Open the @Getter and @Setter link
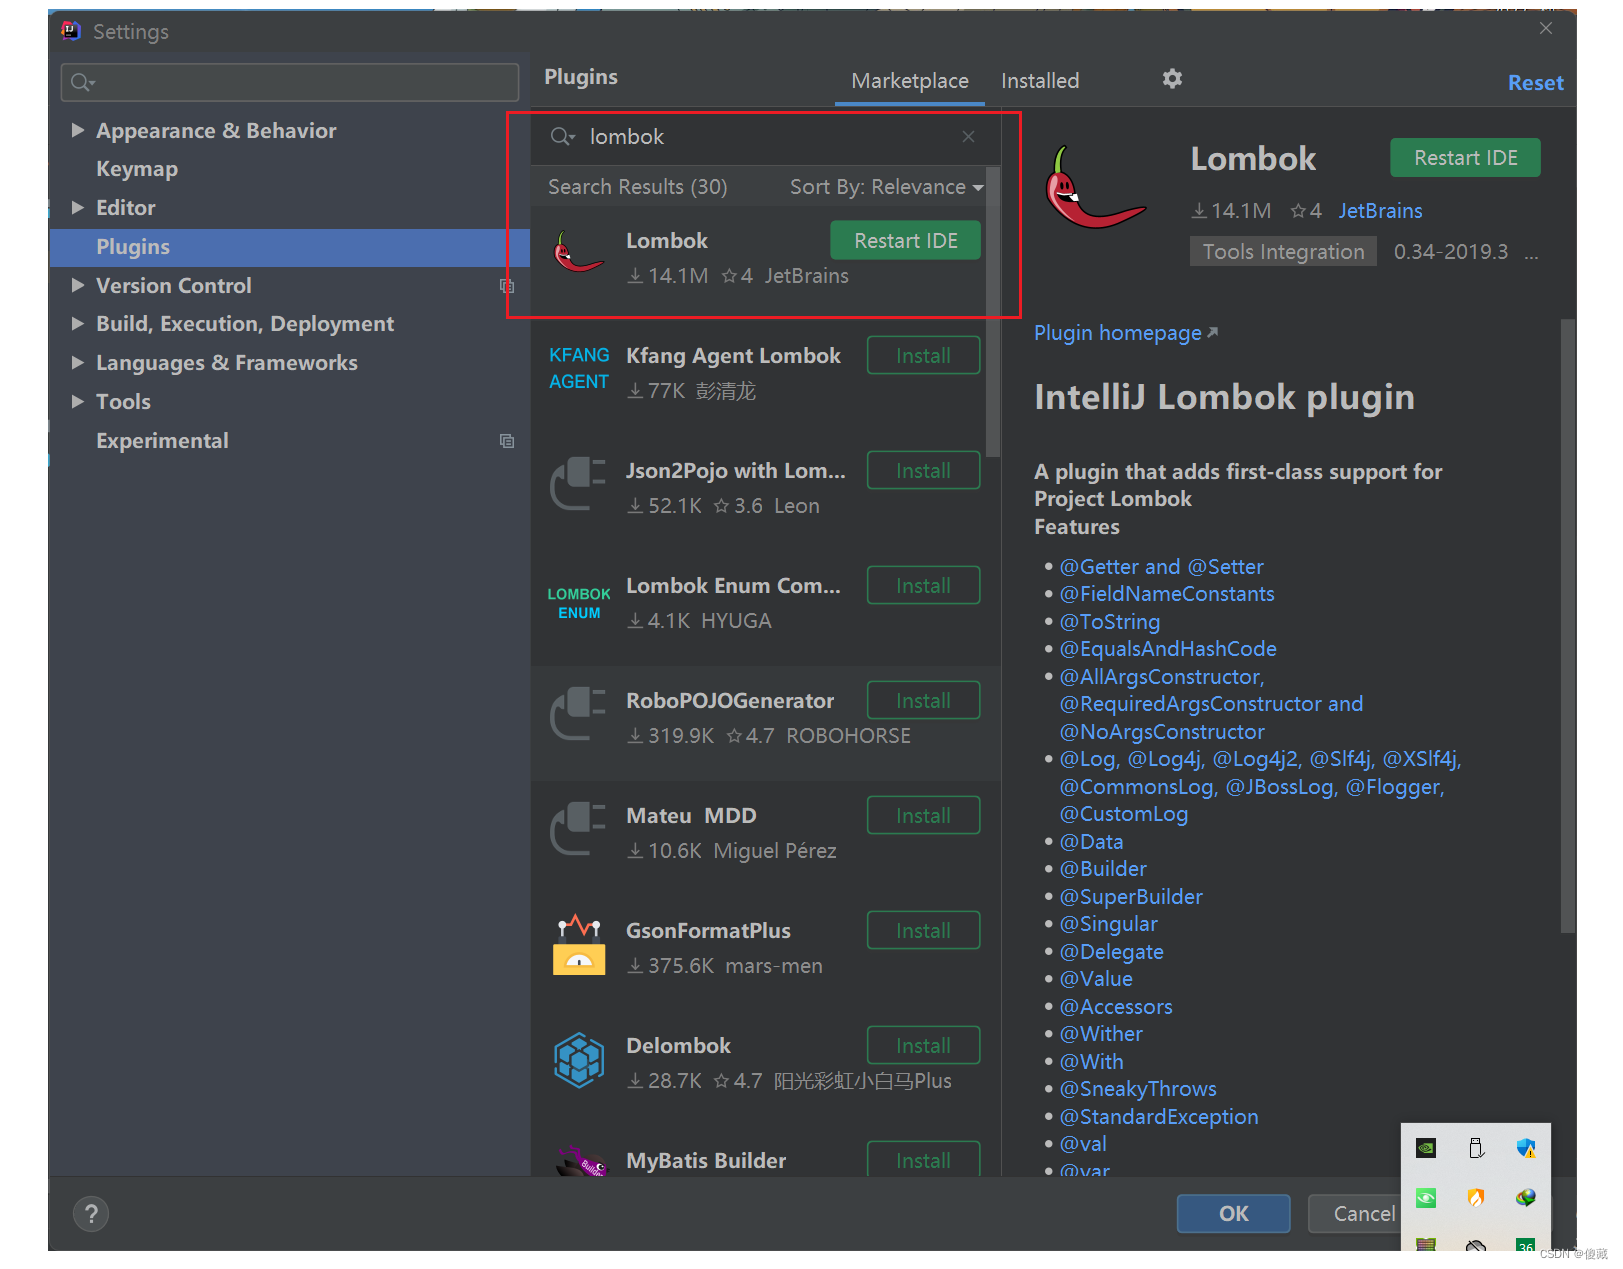This screenshot has height=1269, width=1623. coord(1161,567)
